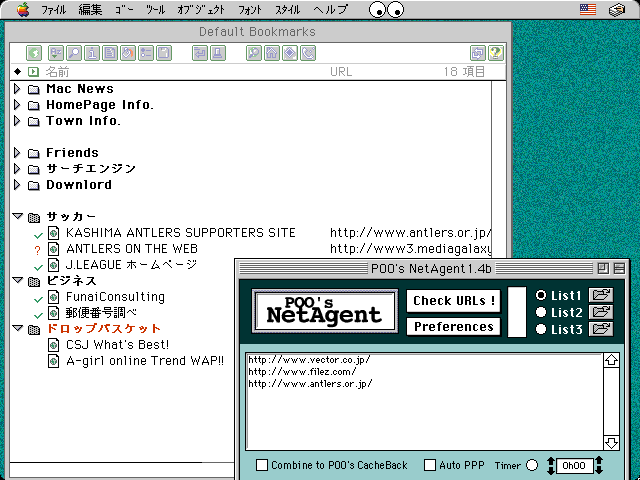Select the List2 radio button
This screenshot has width=640, height=480.
[x=541, y=312]
